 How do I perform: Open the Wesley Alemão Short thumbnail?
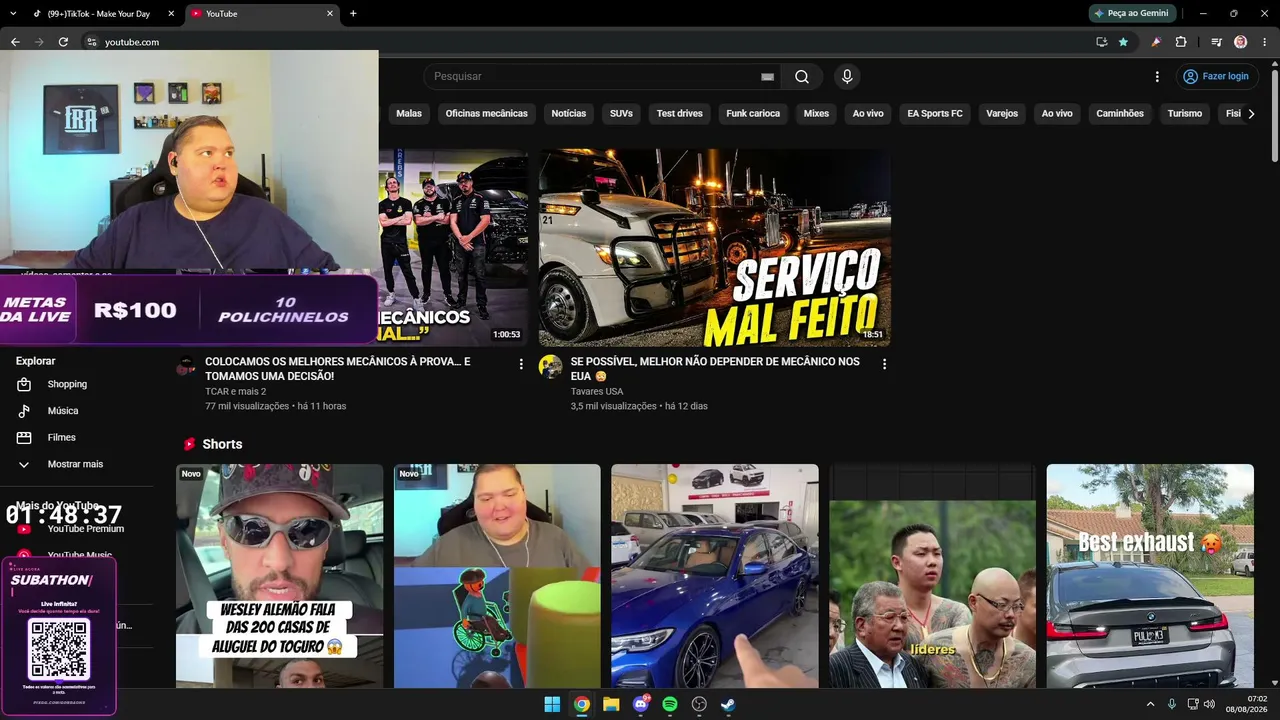pos(280,576)
